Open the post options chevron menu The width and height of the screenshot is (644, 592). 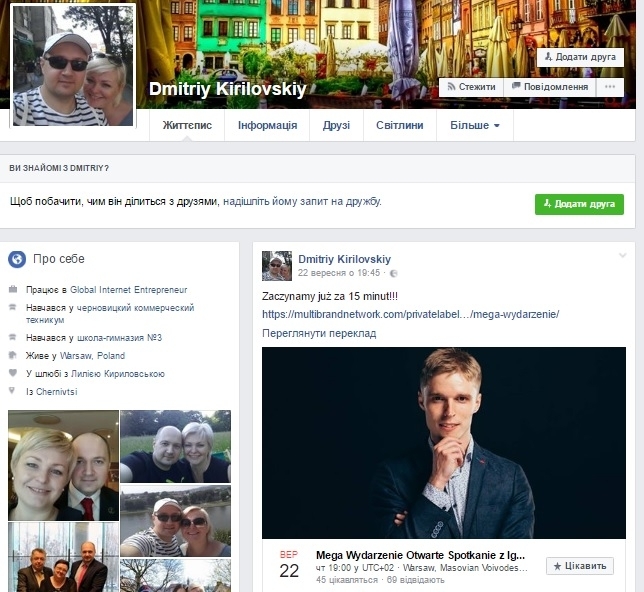pyautogui.click(x=622, y=256)
